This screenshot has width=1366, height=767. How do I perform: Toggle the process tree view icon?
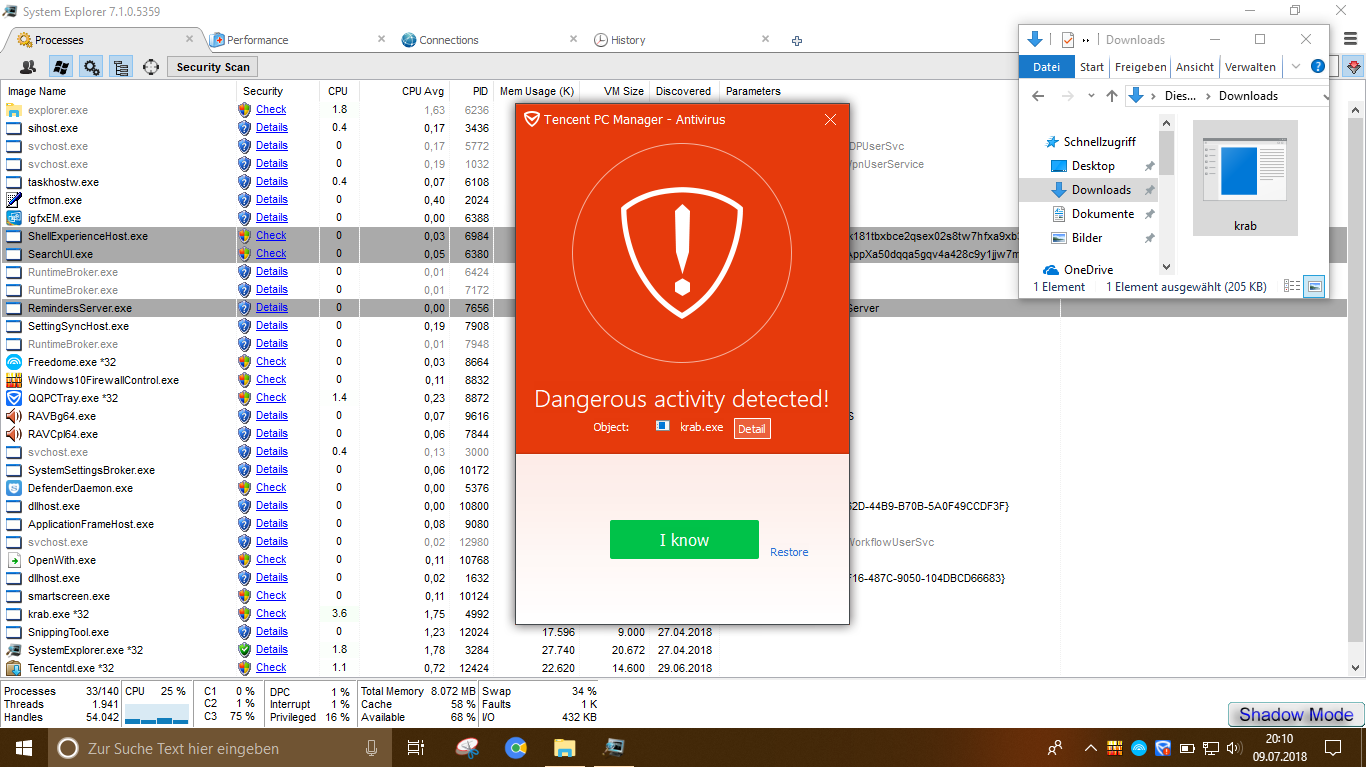[x=121, y=67]
